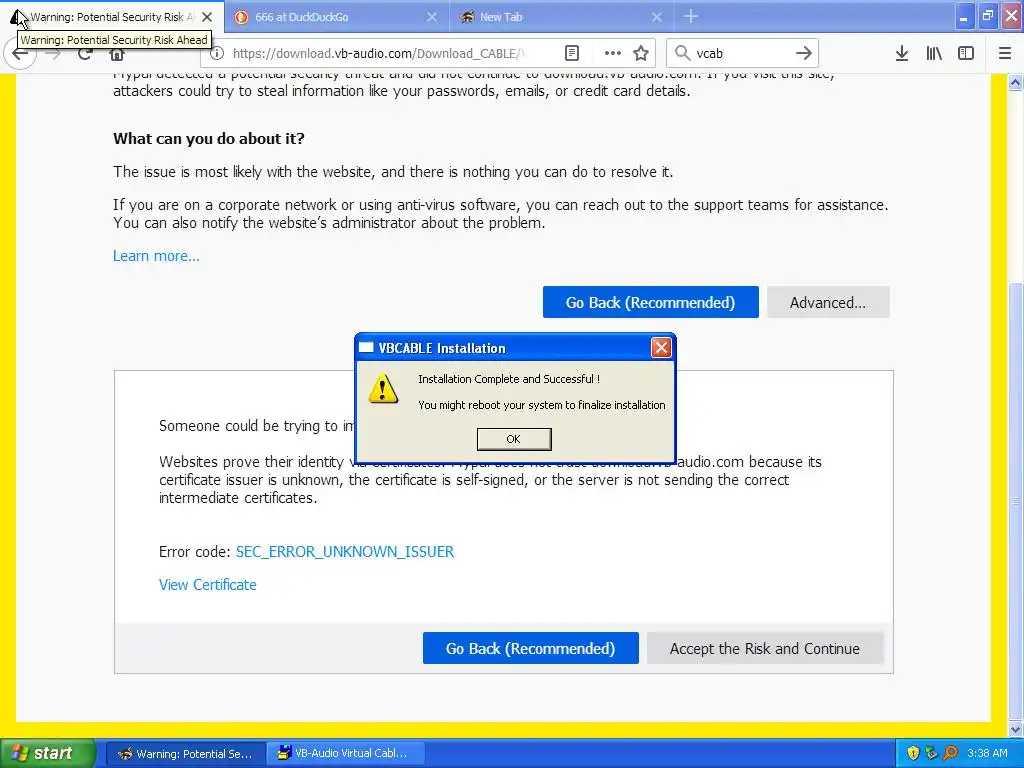Open the Windows start menu
1024x768 pixels.
point(47,753)
